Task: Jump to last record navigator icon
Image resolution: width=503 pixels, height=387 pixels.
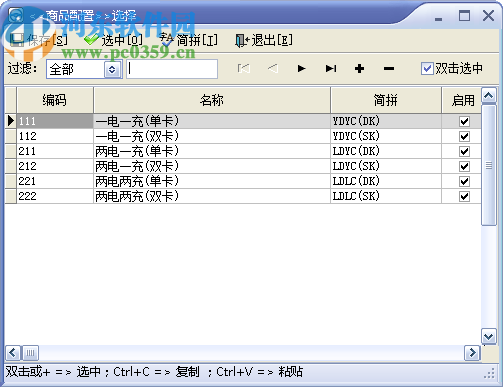Action: (x=331, y=69)
